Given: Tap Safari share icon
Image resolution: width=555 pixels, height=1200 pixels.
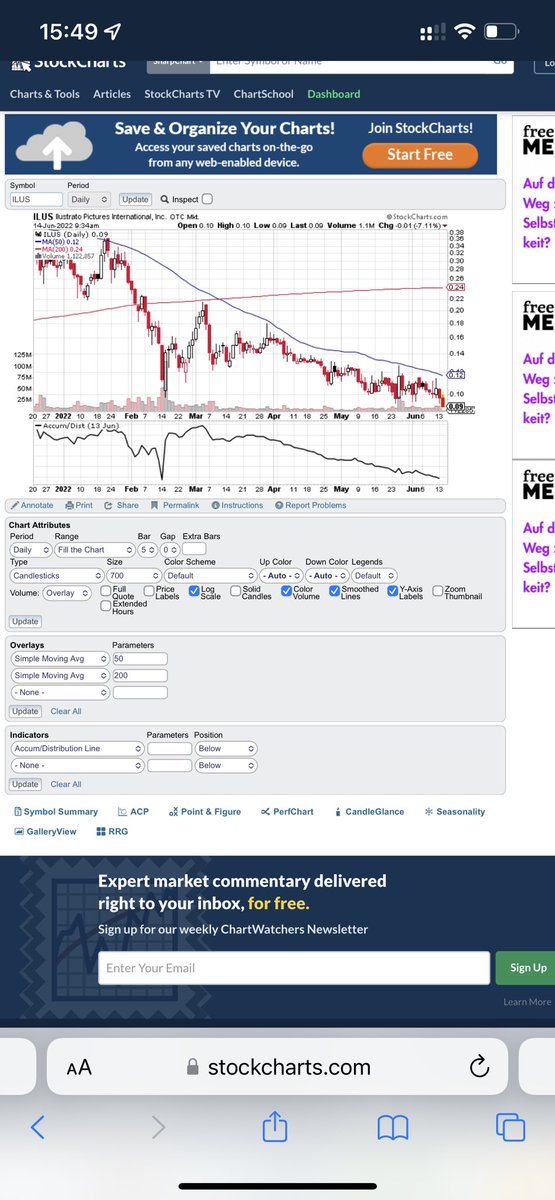Looking at the screenshot, I should 274,1126.
